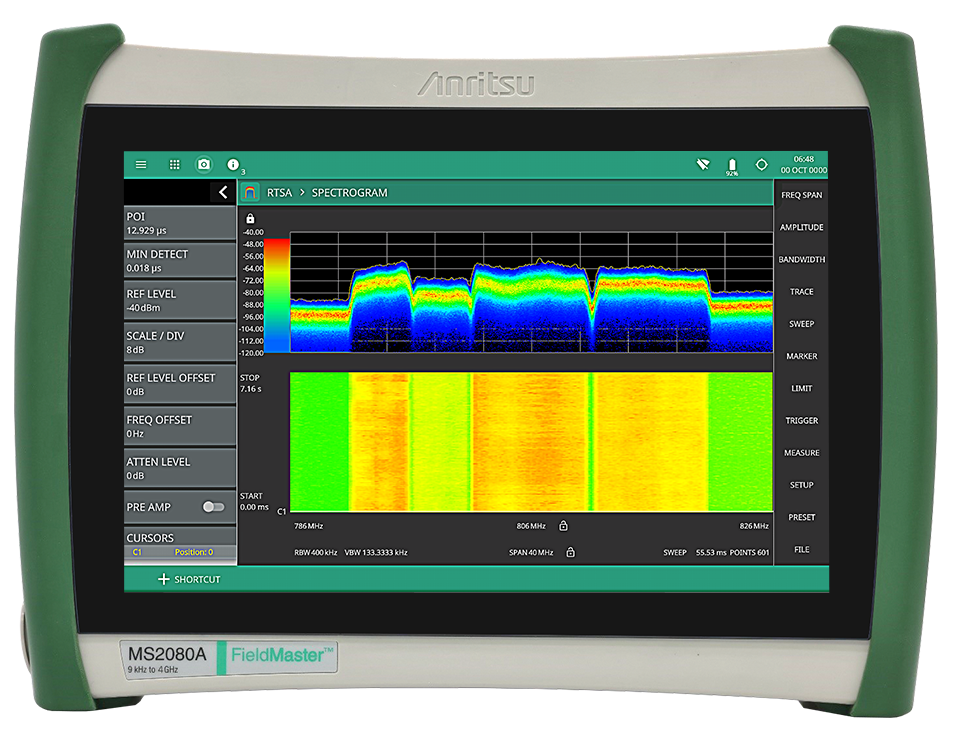Screen dimensions: 962x754
Task: Change the SCALE / DIV 8 dB value
Action: point(180,342)
